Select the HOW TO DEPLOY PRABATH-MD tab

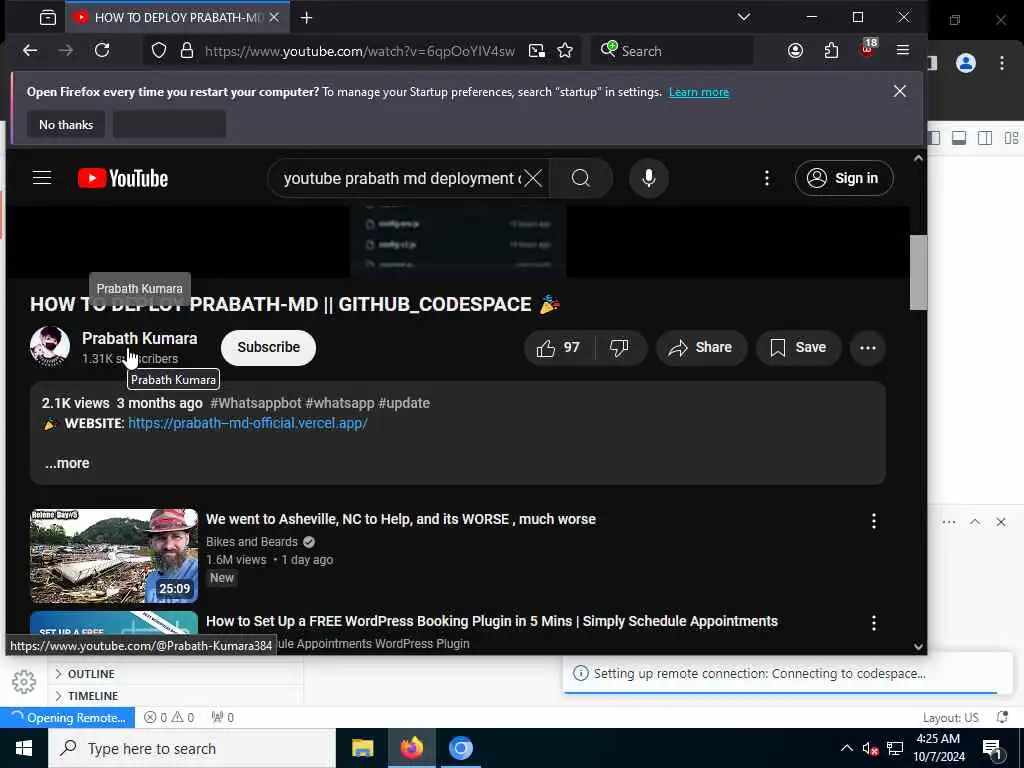177,18
